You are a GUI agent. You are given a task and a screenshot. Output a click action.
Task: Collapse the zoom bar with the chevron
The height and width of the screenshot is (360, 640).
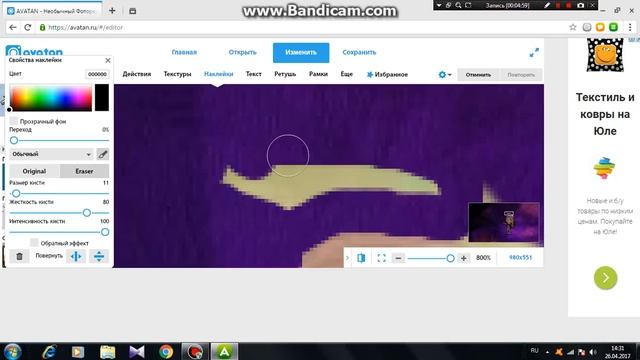[347, 258]
